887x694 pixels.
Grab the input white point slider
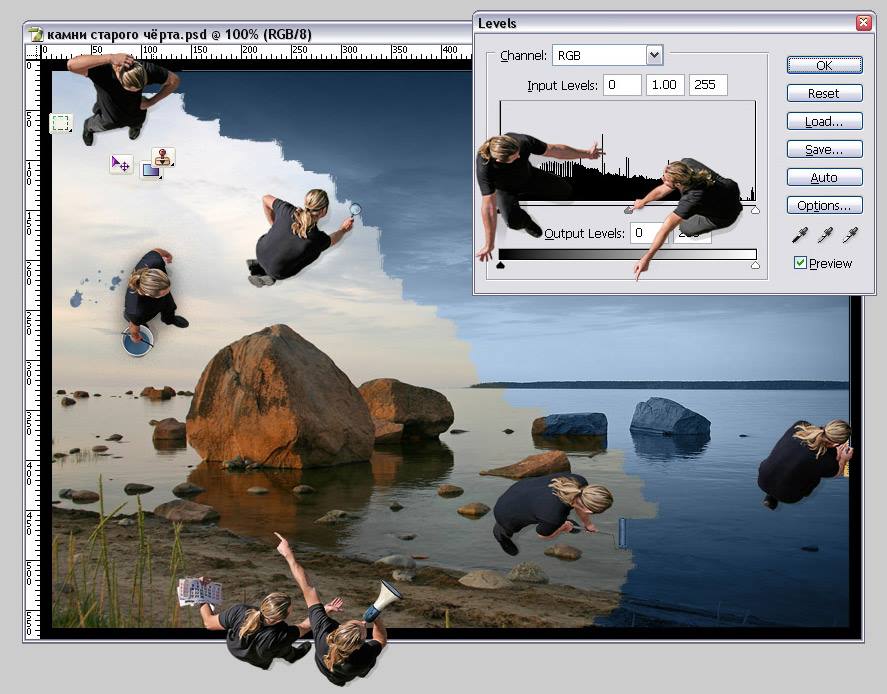click(x=755, y=210)
